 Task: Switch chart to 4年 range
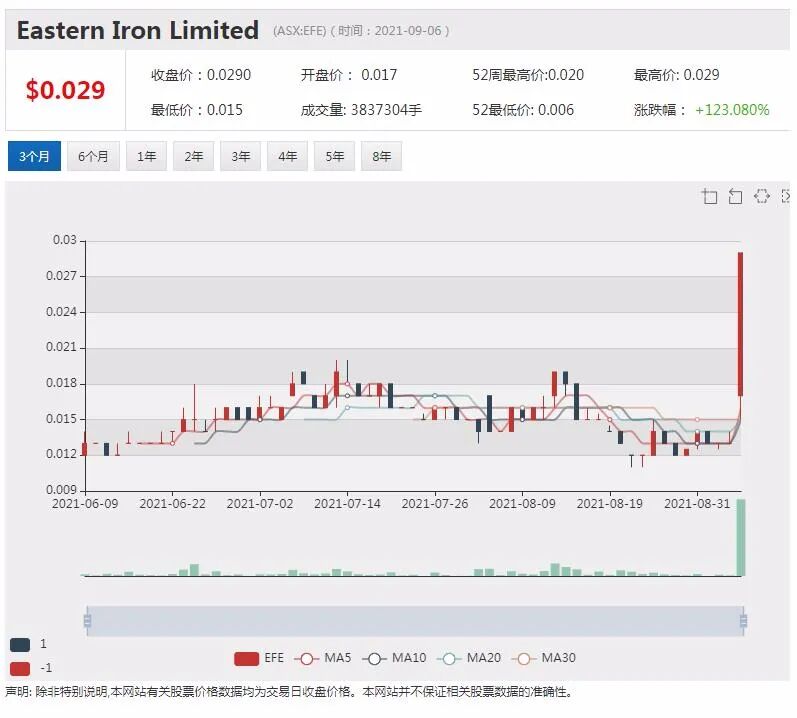coord(287,156)
